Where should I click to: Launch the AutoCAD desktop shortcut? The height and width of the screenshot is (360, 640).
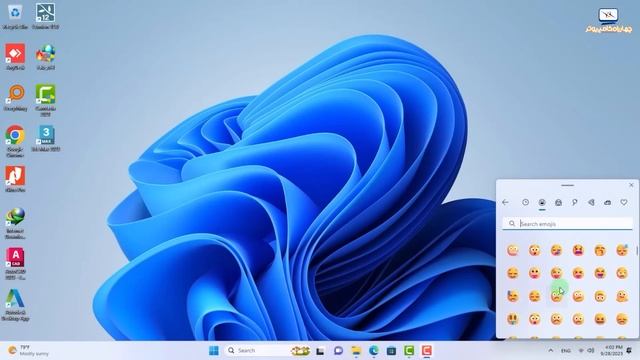click(x=15, y=263)
